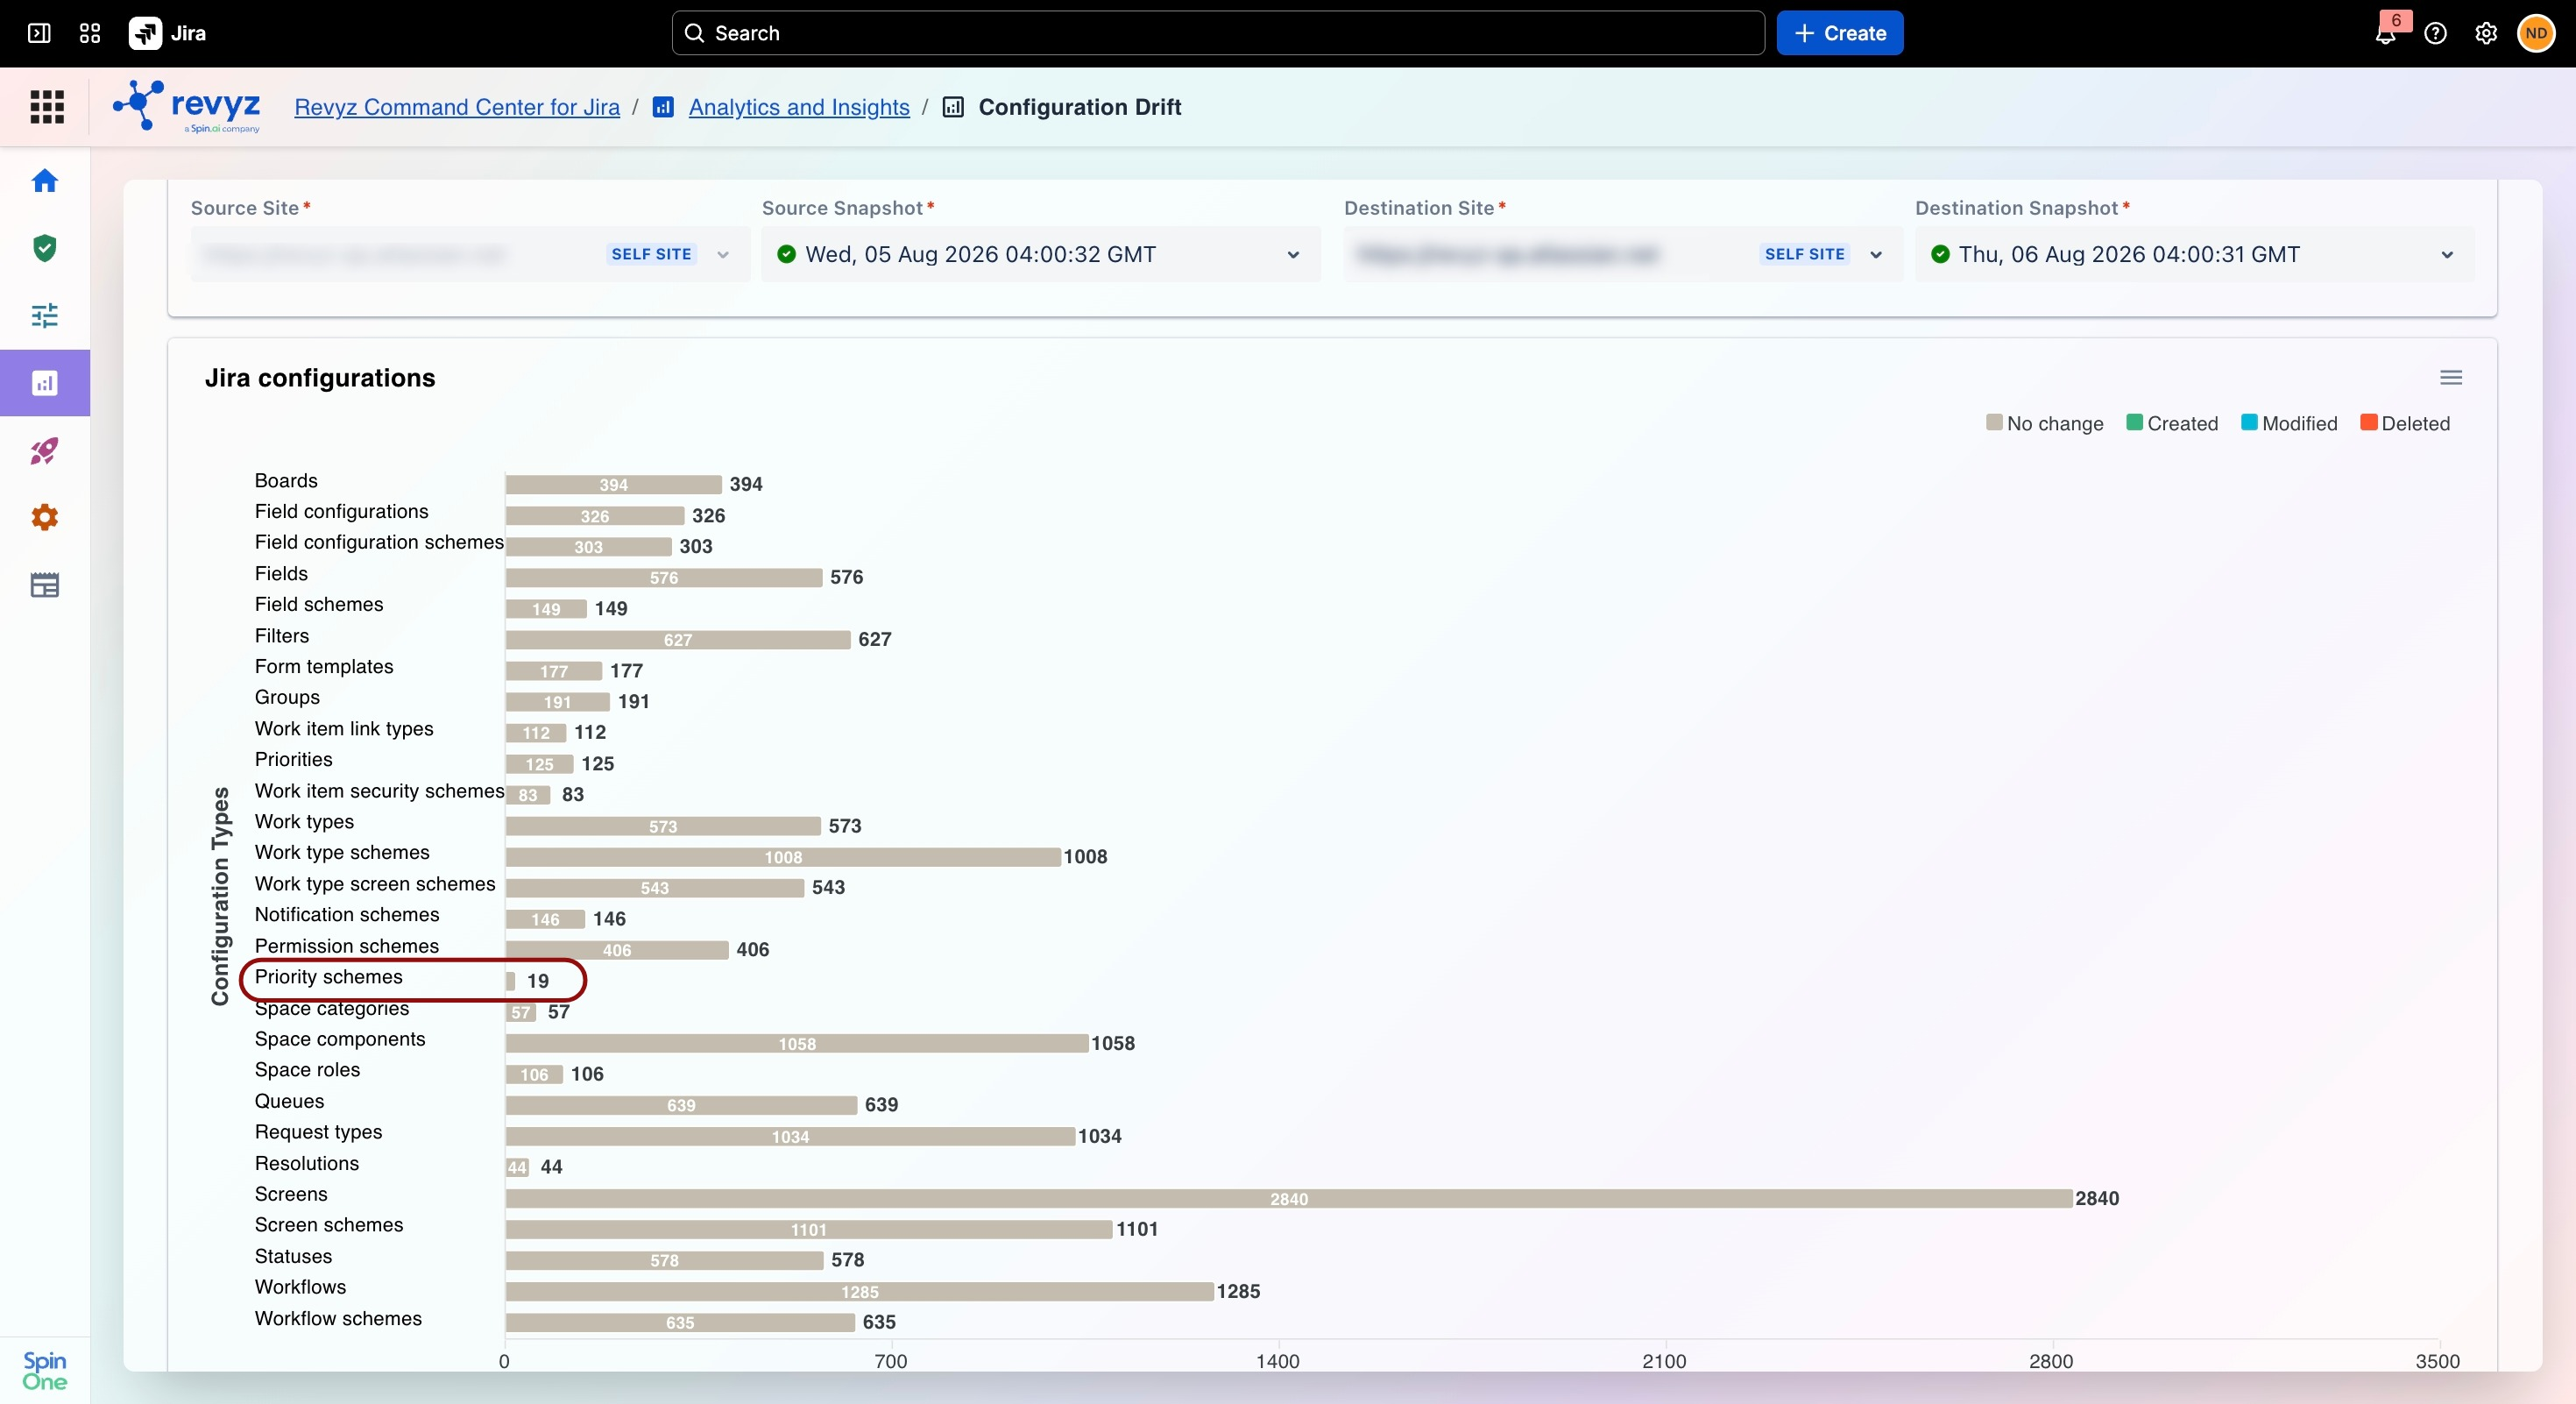Click the "Jira configurations" chart title
Screen dimensions: 2576x1404
tap(320, 378)
